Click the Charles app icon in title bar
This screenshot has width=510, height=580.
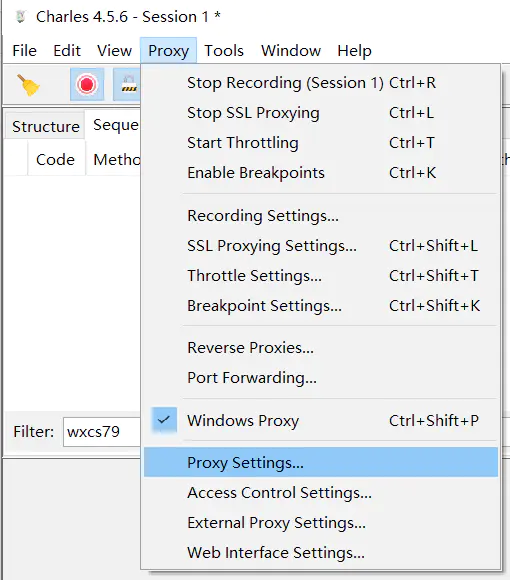tap(21, 17)
